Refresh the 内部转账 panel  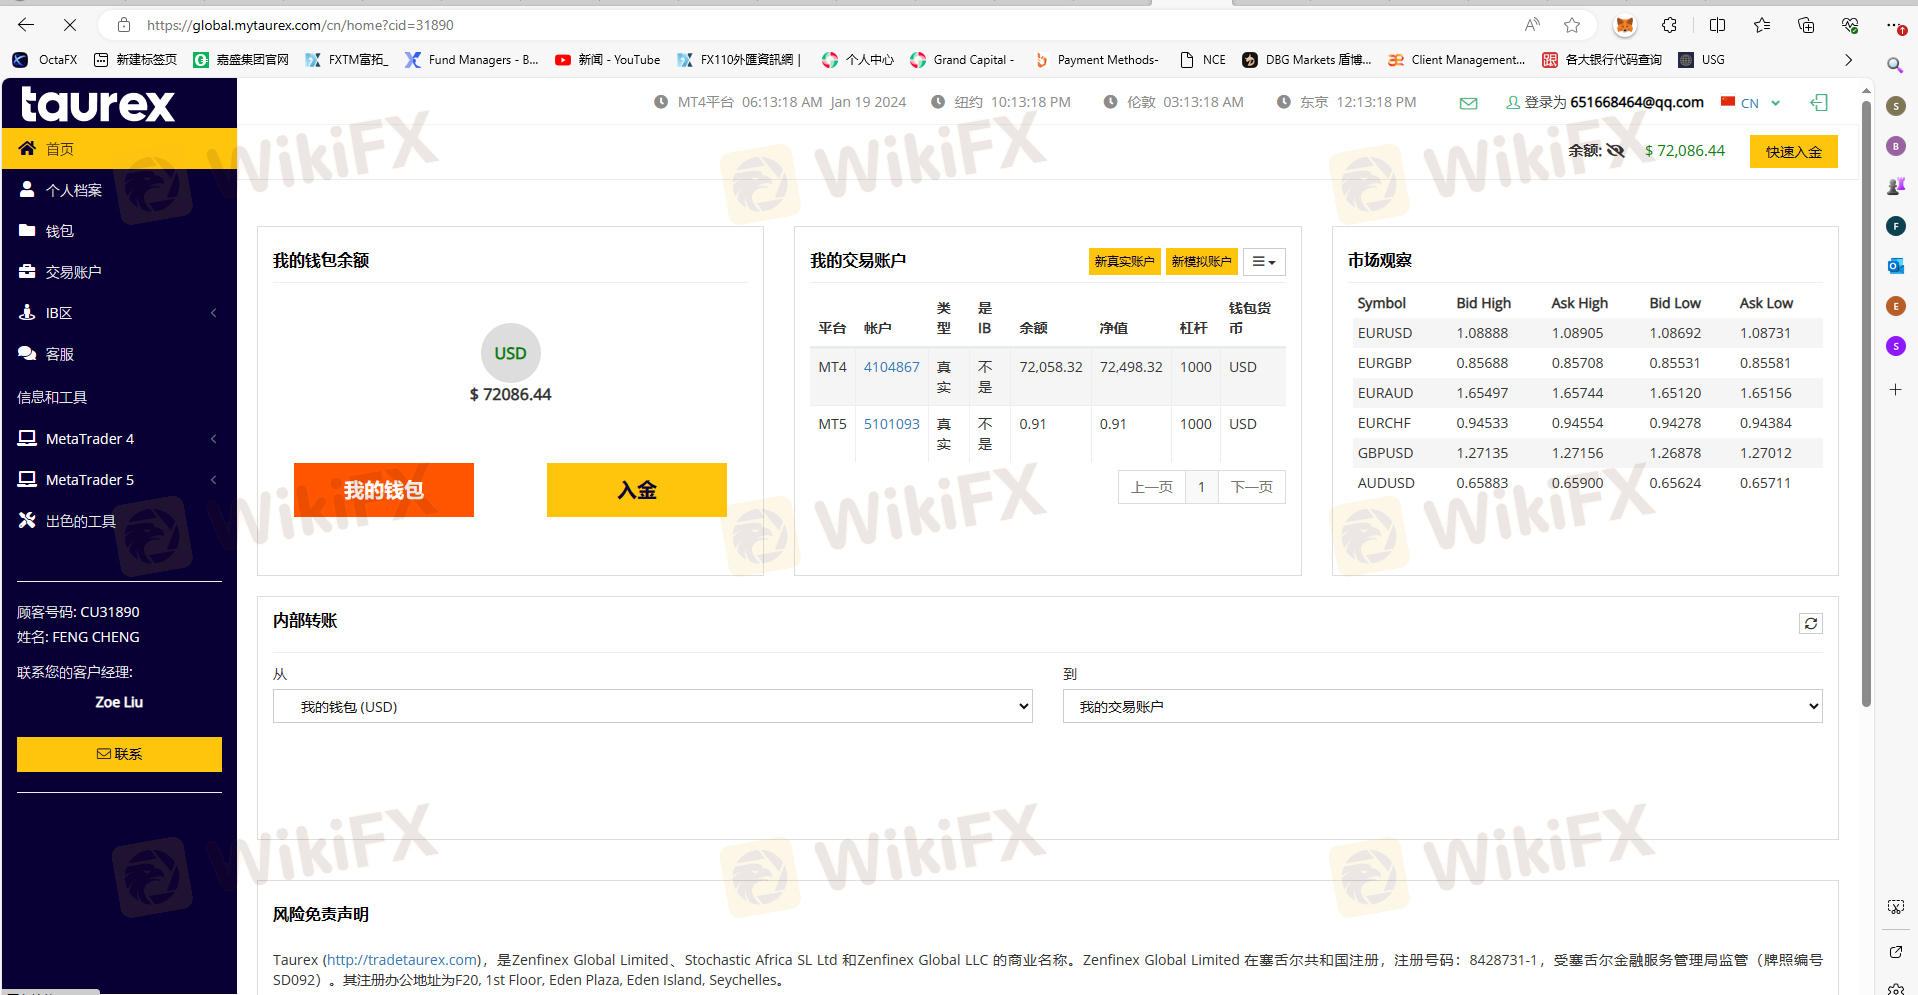(1810, 624)
